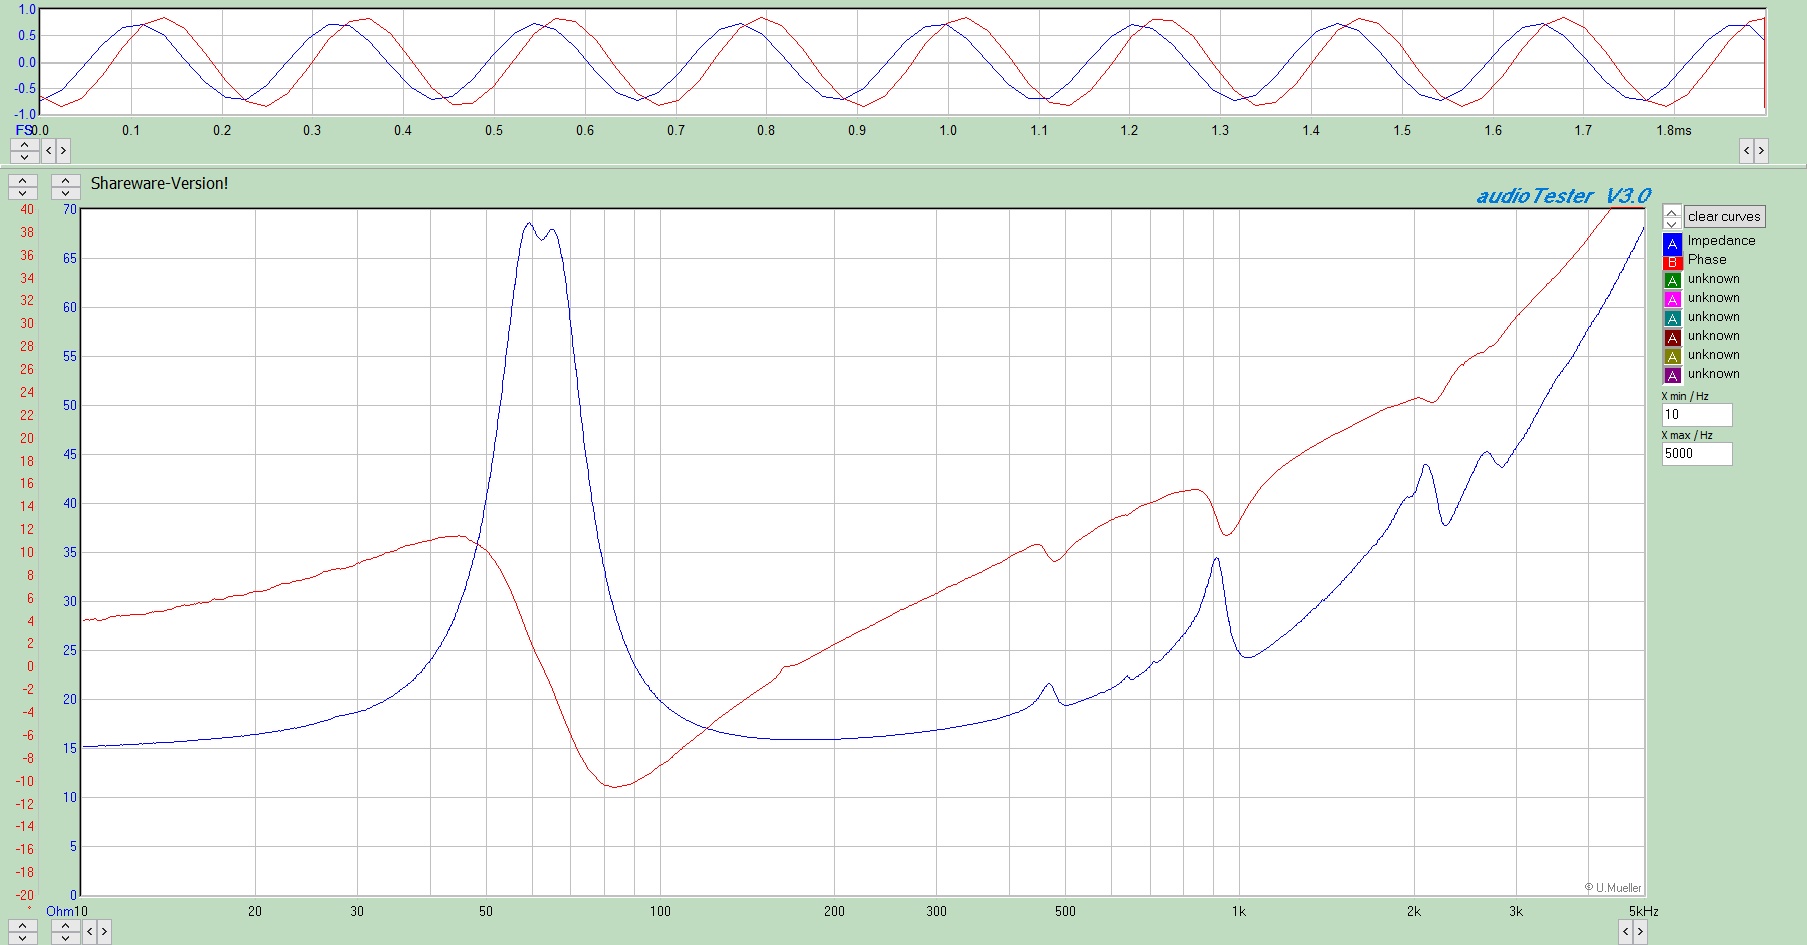Click right arrow below Ohm label at bottom-left
Image resolution: width=1807 pixels, height=945 pixels.
pos(104,932)
